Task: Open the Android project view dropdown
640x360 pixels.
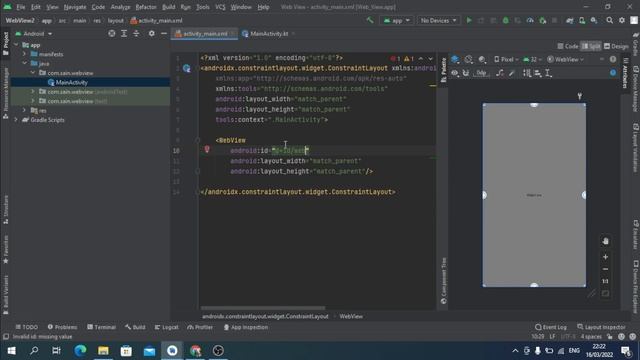Action: 34,33
